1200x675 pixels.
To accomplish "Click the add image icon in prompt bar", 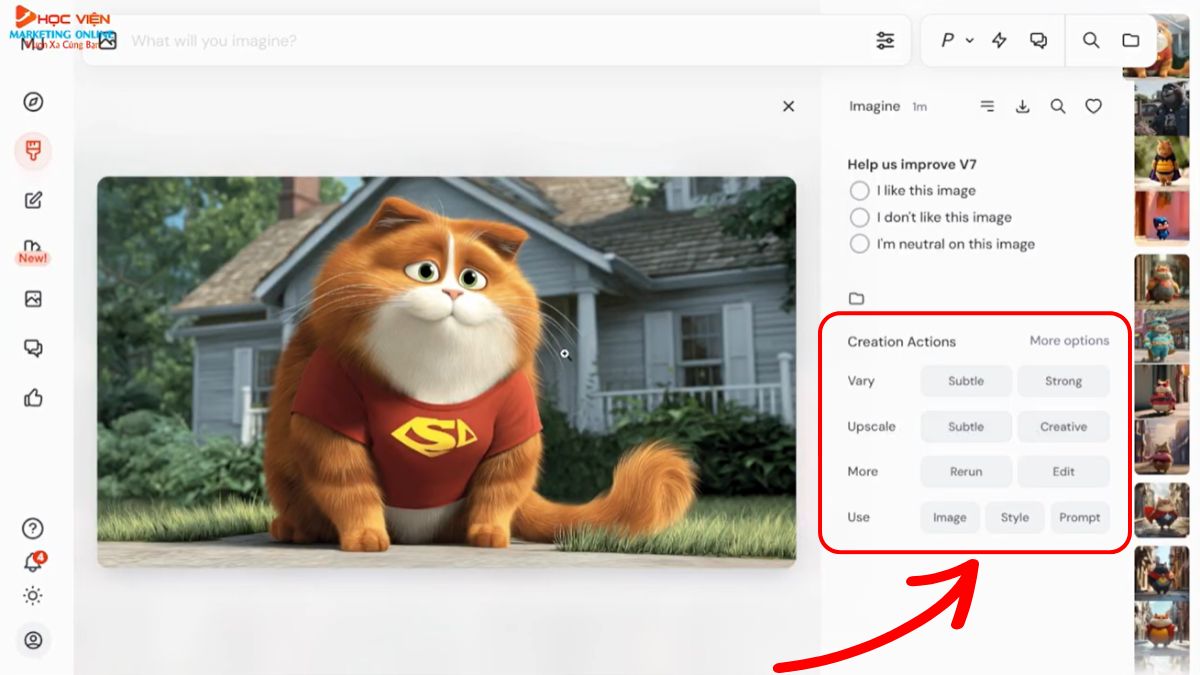I will pos(107,41).
